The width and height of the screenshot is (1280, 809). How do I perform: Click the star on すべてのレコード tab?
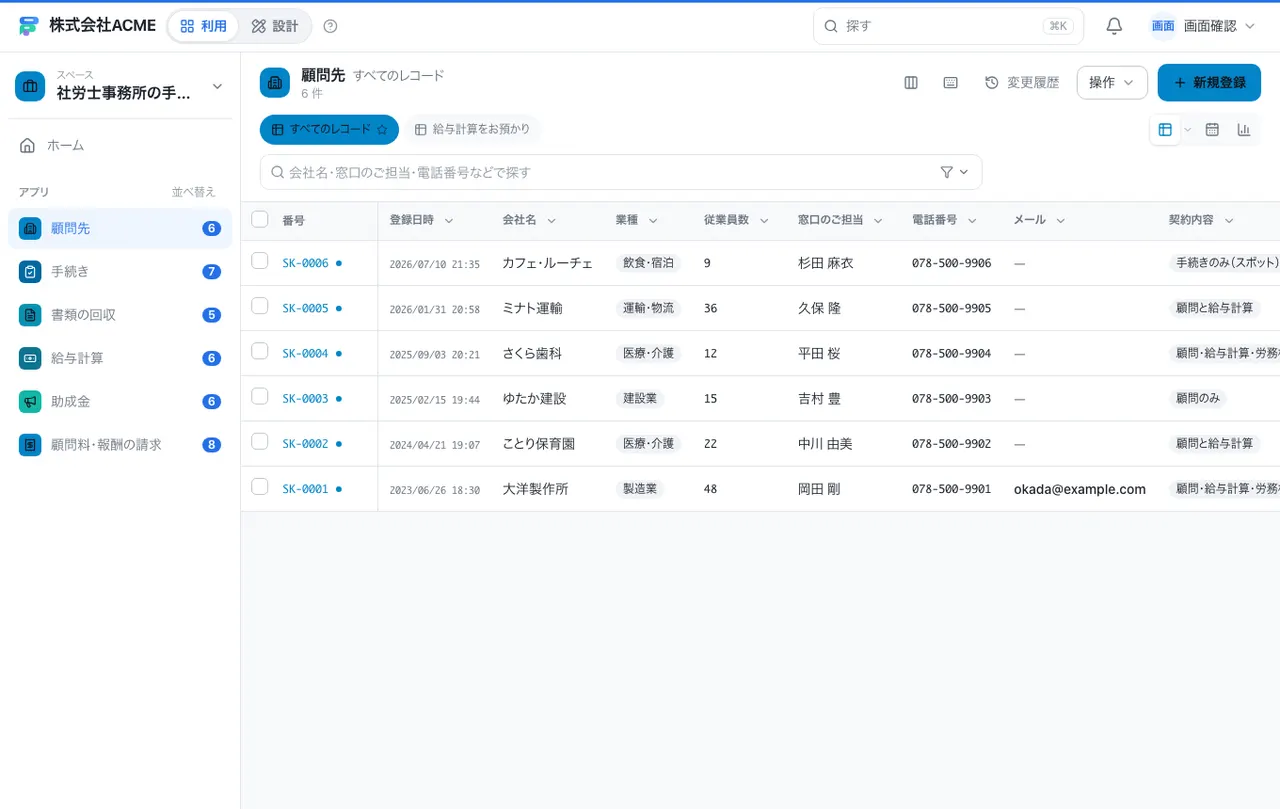tap(382, 130)
